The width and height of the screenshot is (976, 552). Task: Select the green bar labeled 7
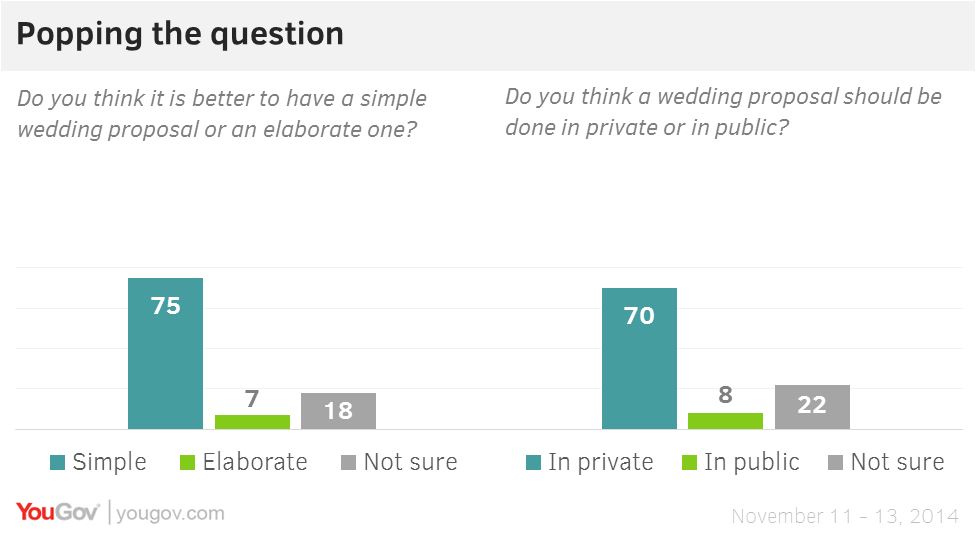252,422
